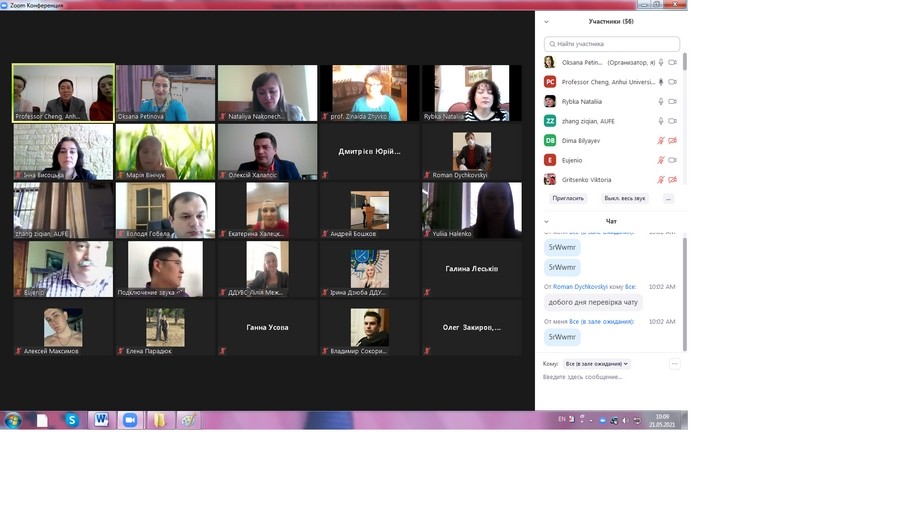900x510 pixels.
Task: Toggle Rybka Nataliia's microphone in the participants list
Action: (x=661, y=102)
